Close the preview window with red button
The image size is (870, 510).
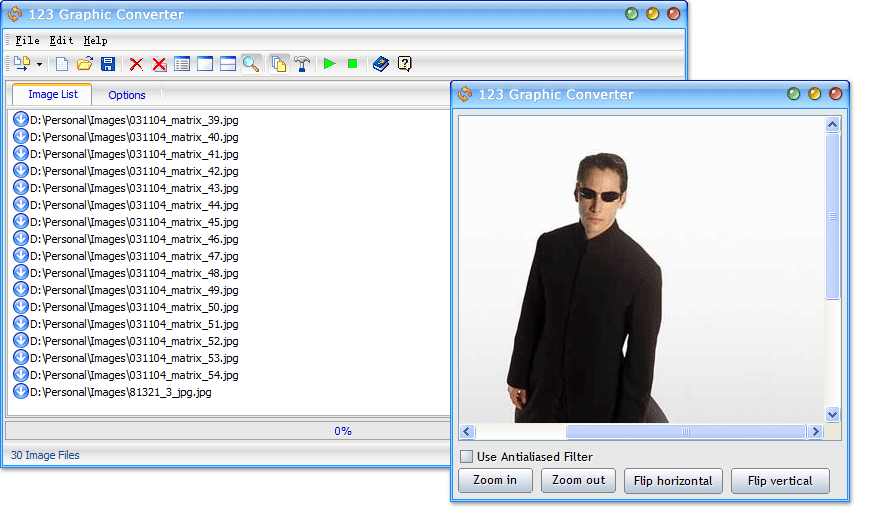click(x=835, y=94)
